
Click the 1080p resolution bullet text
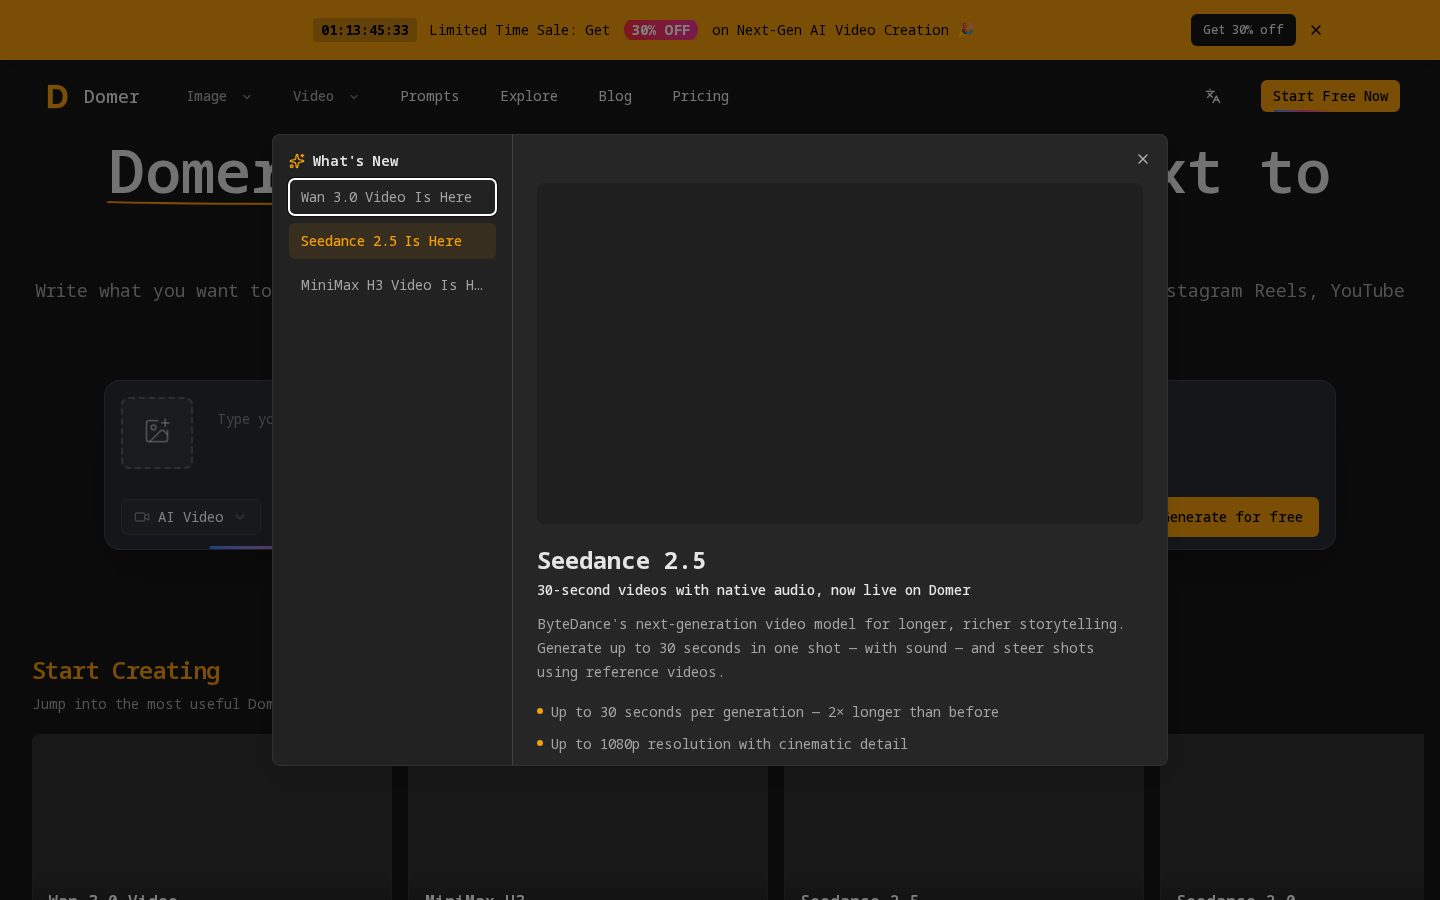click(729, 744)
